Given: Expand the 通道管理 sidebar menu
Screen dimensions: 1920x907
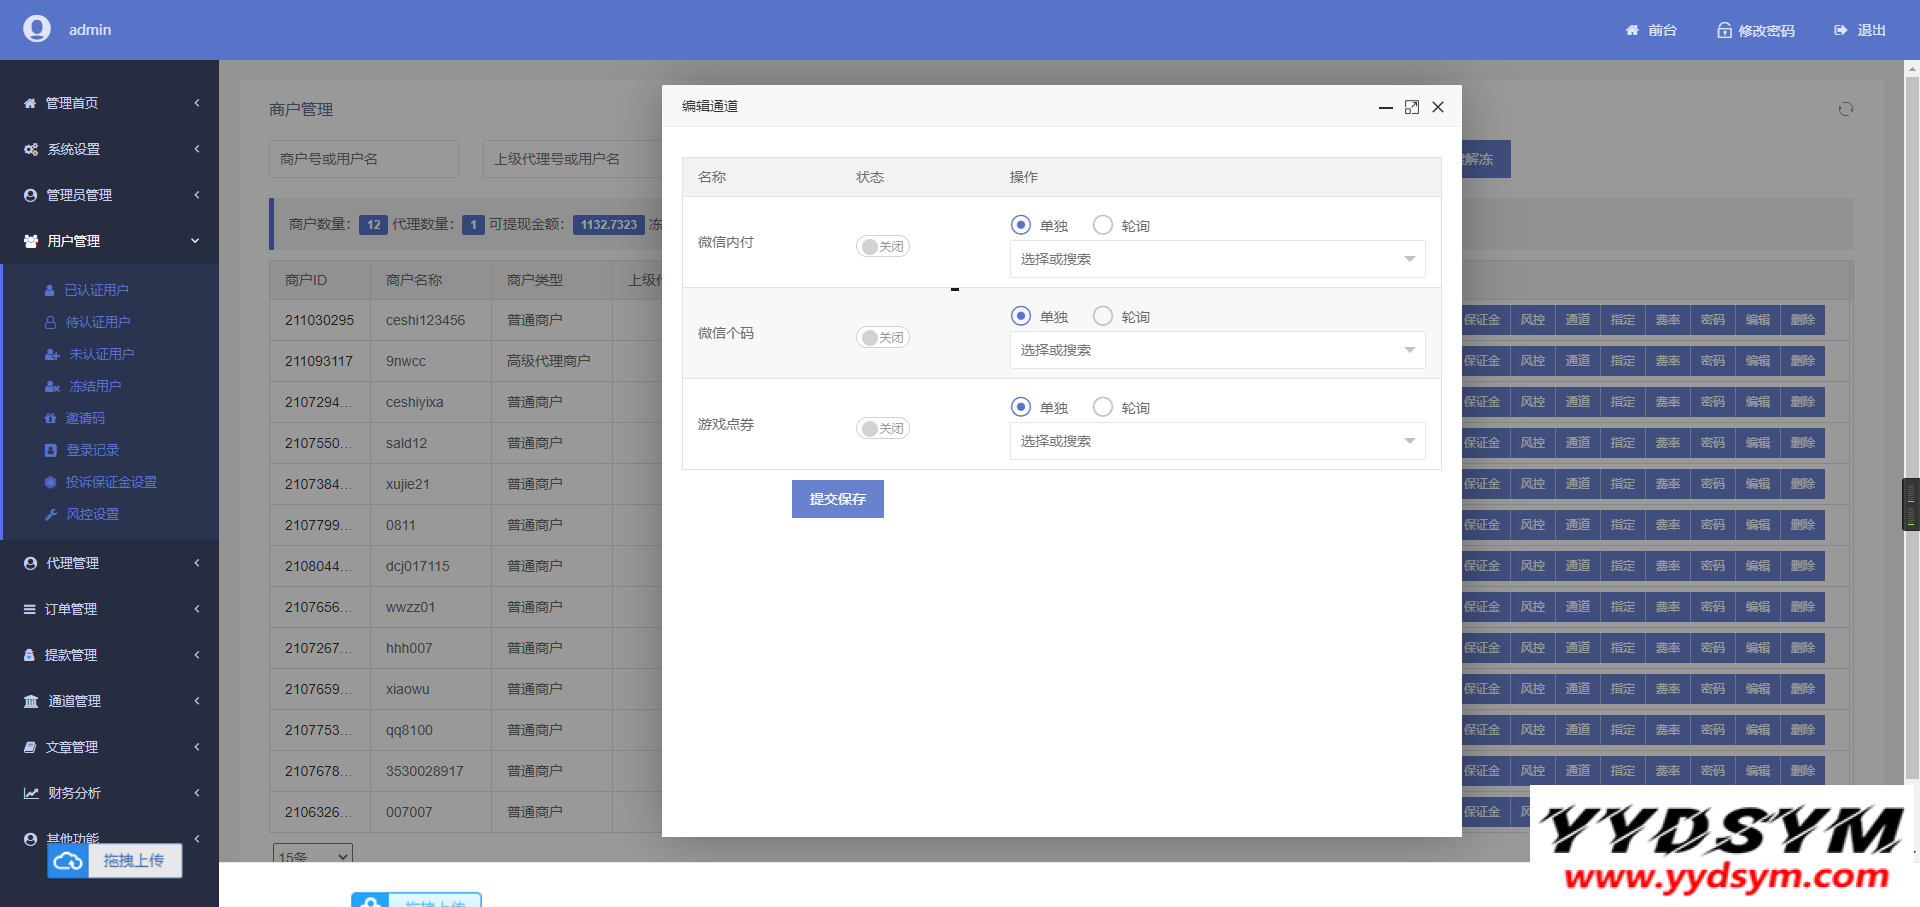Looking at the screenshot, I should tap(110, 701).
